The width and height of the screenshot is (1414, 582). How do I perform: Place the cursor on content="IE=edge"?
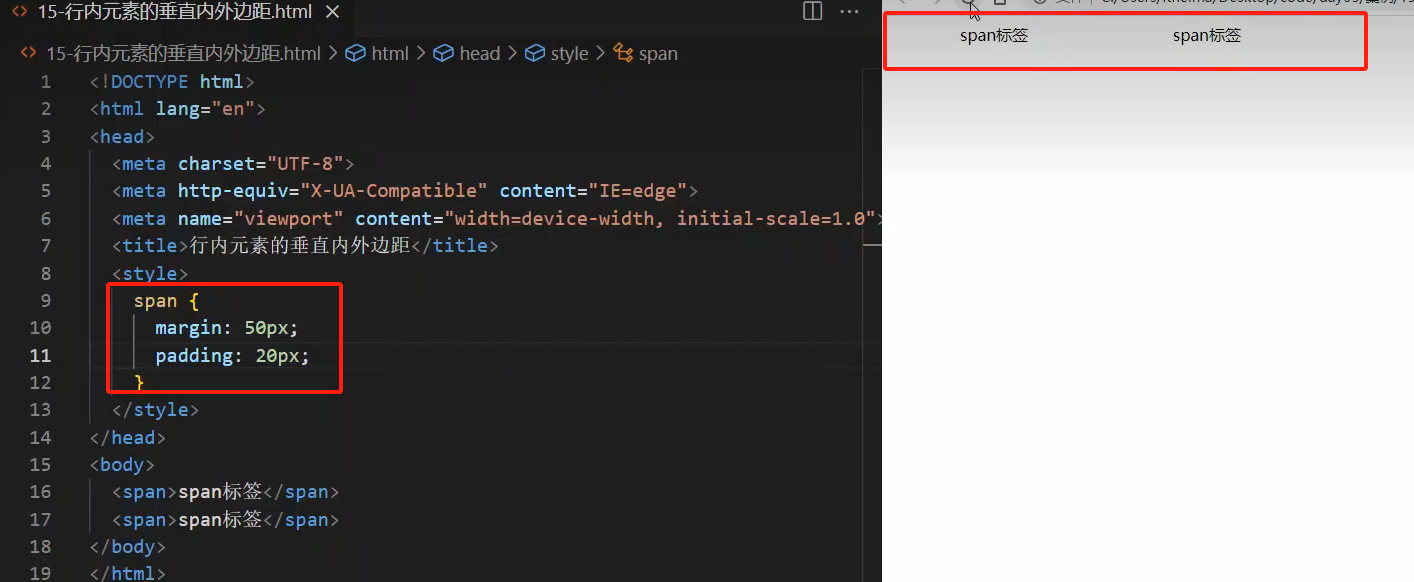click(x=593, y=191)
